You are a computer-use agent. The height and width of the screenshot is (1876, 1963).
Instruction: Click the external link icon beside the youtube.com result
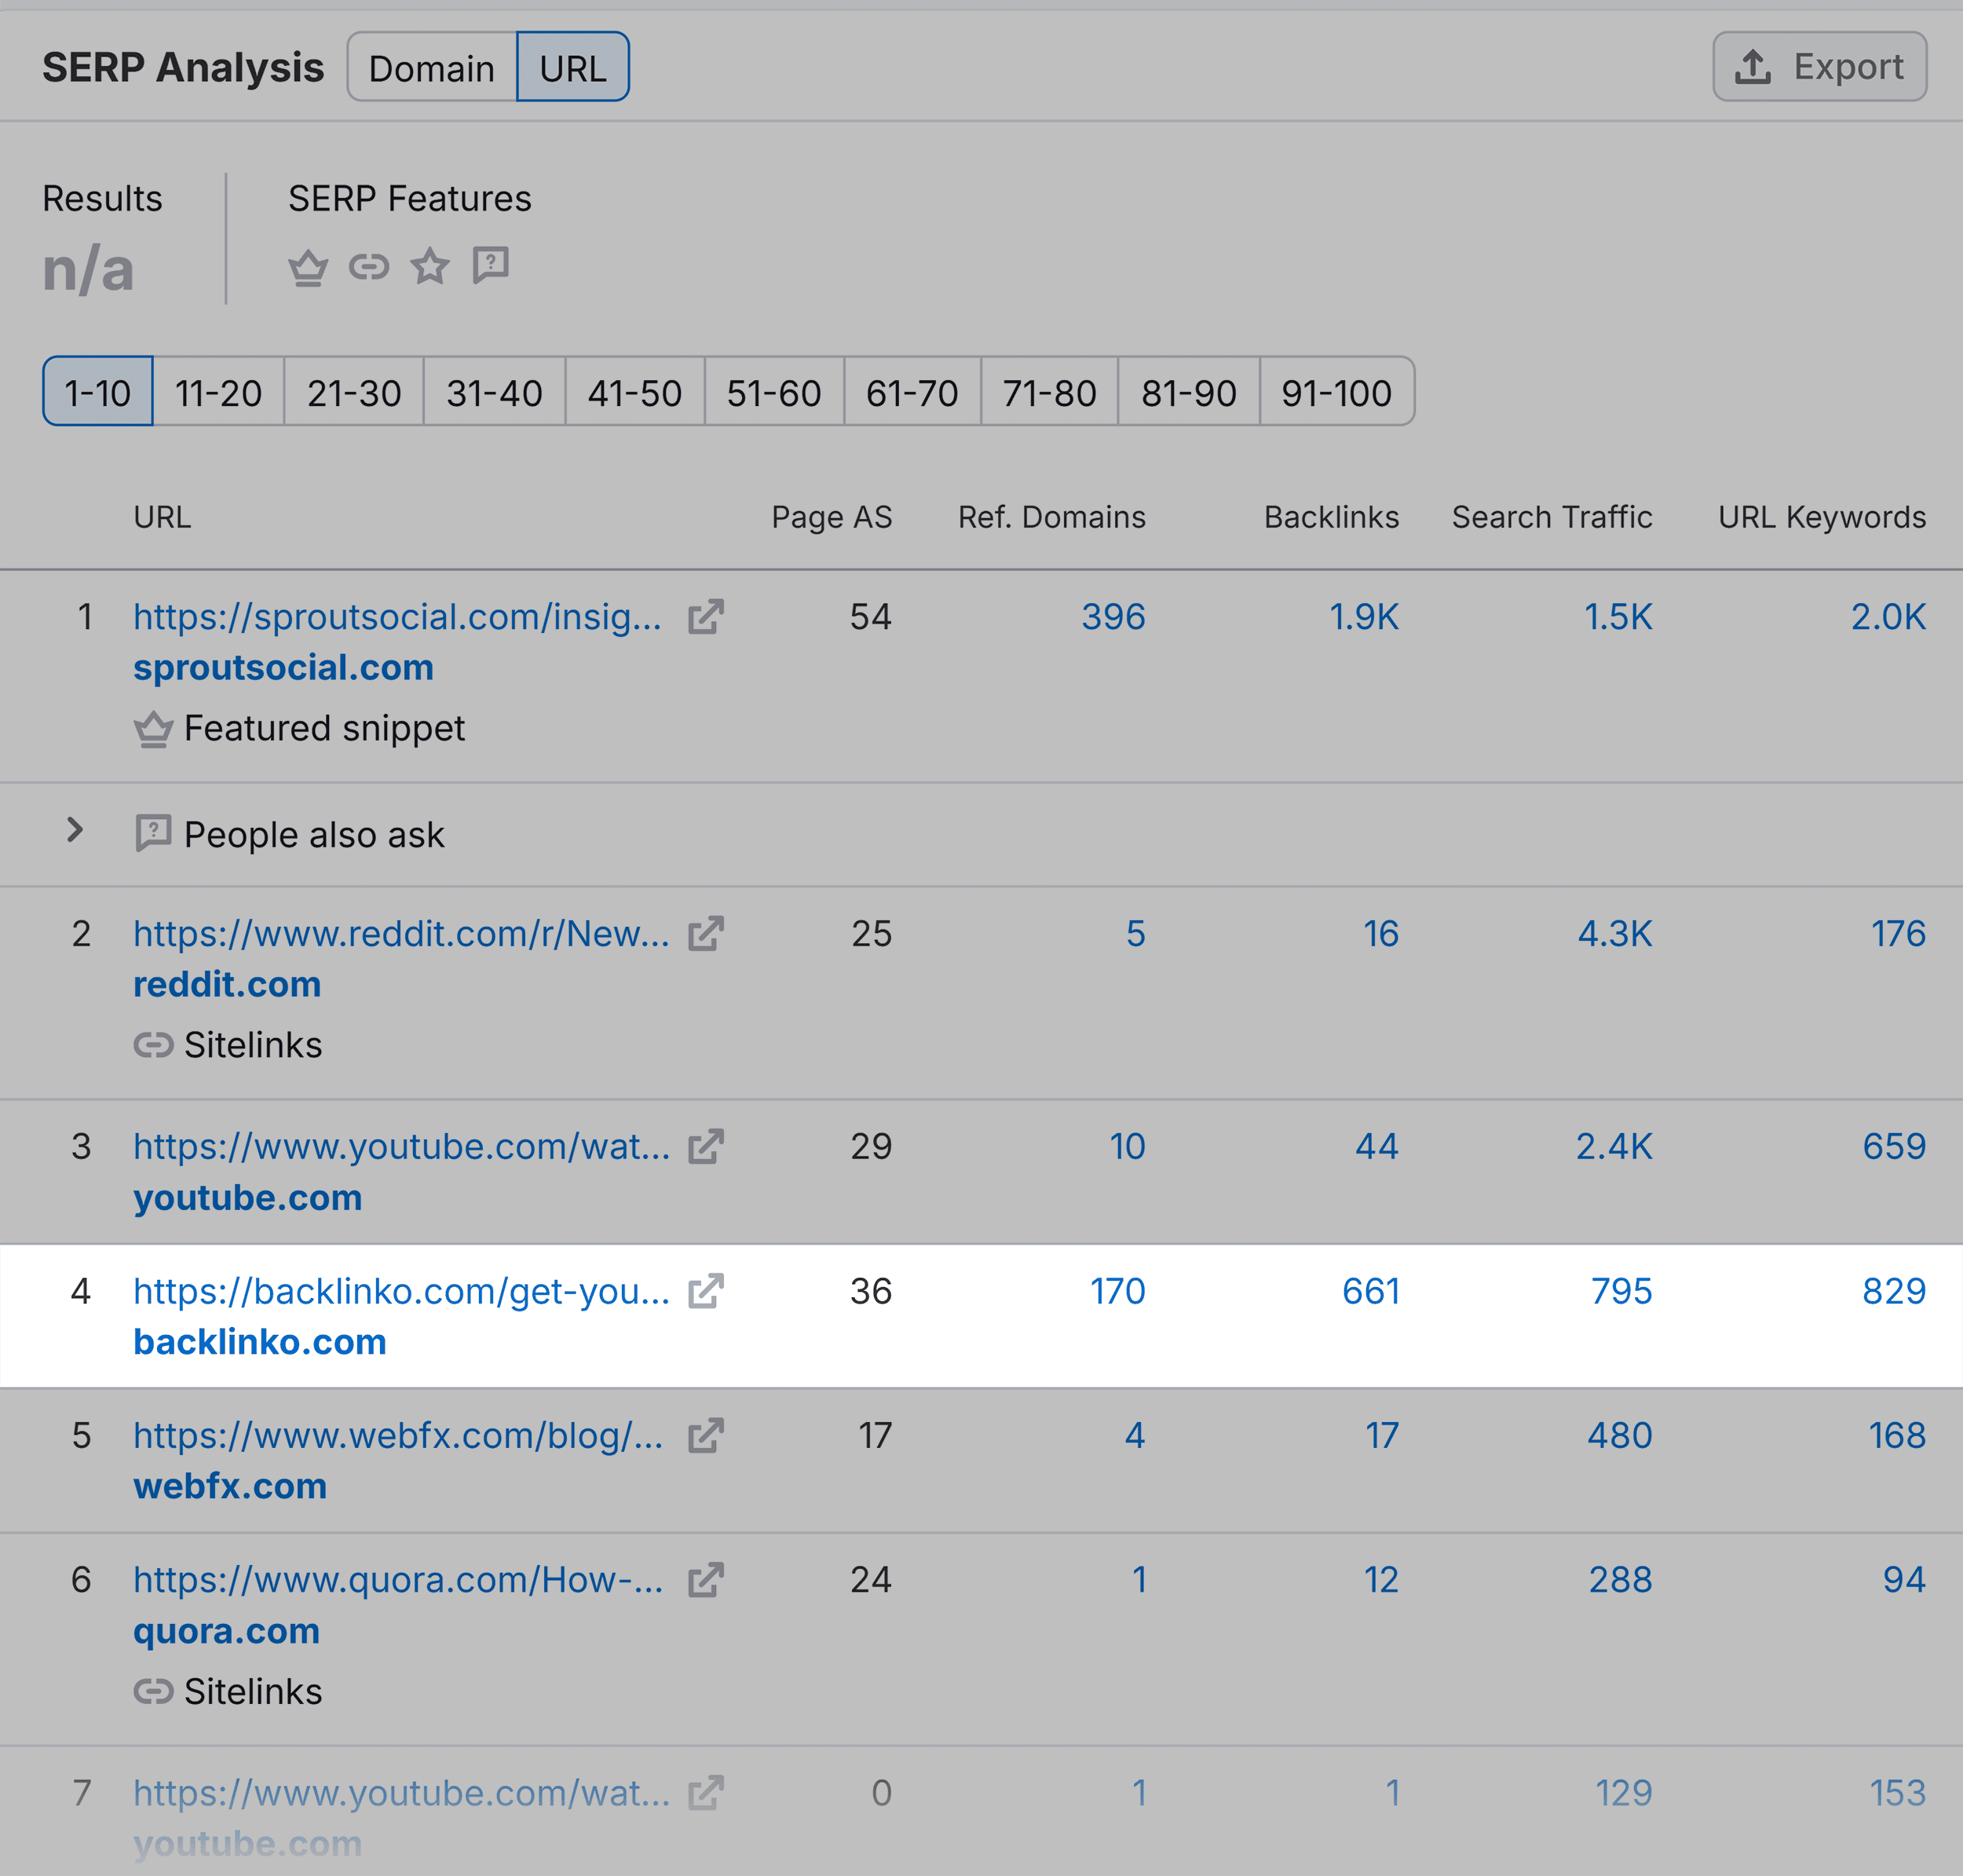705,1146
